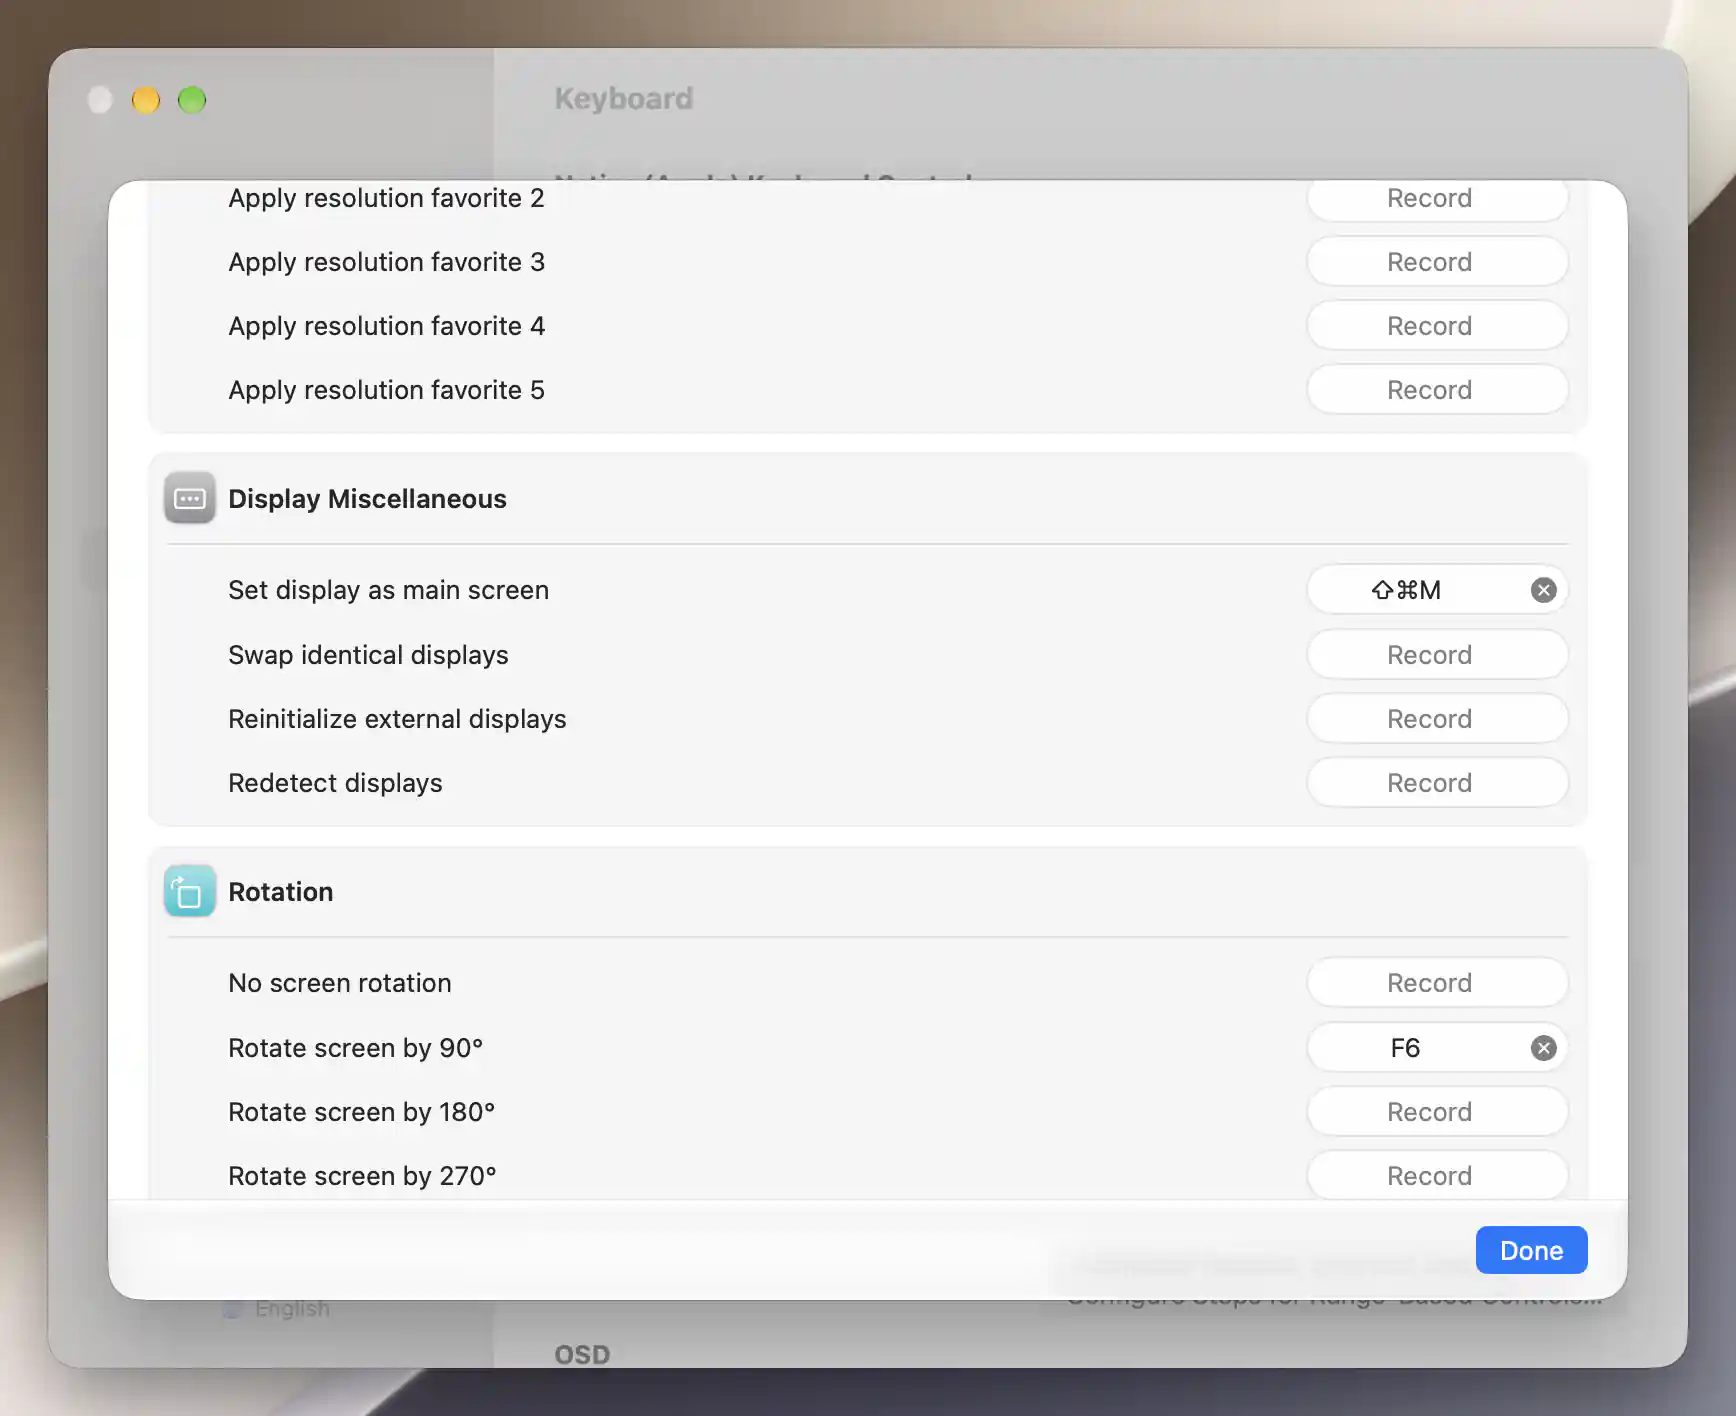The height and width of the screenshot is (1416, 1736).
Task: Click the Rotation section icon
Action: 190,891
